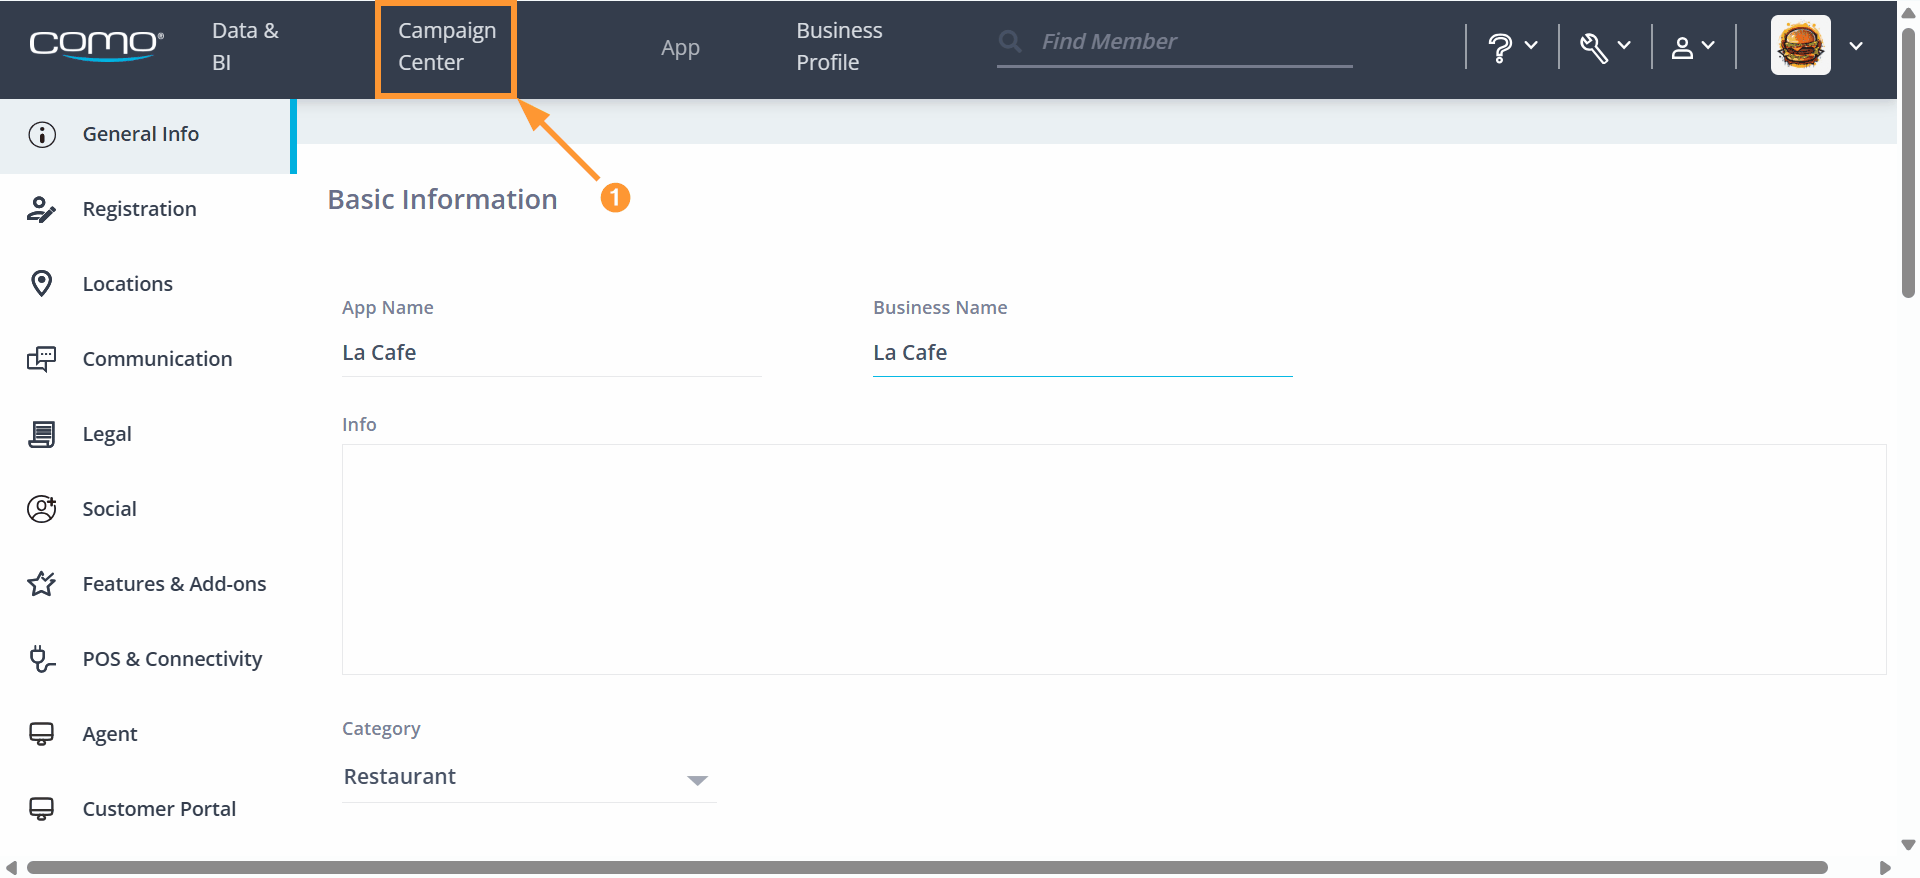
Task: Click the Registration pen-person icon
Action: point(42,209)
